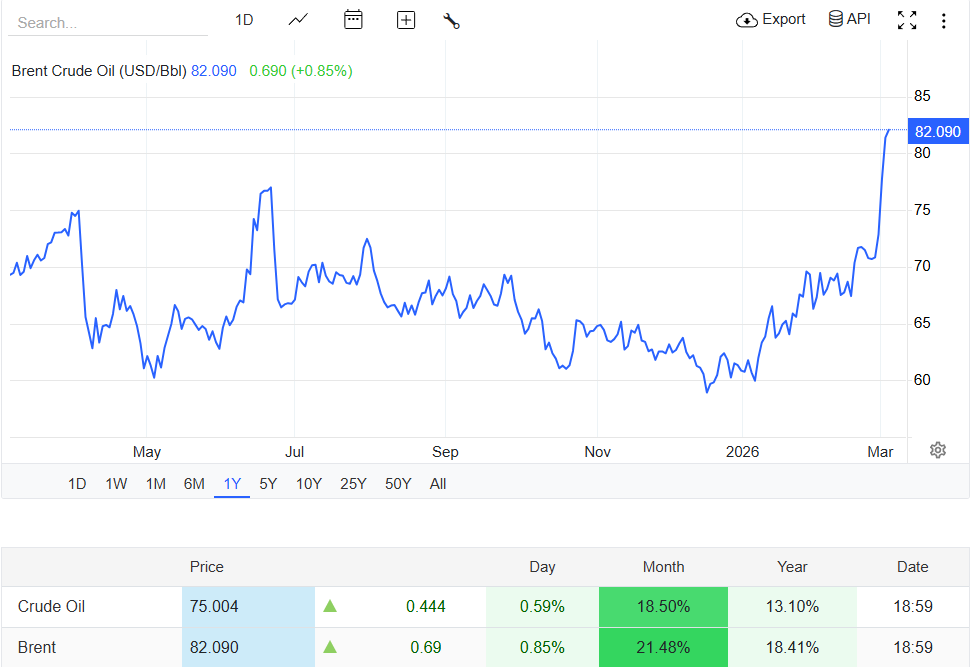This screenshot has width=971, height=667.
Task: Open the Brent link in table
Action: click(37, 647)
